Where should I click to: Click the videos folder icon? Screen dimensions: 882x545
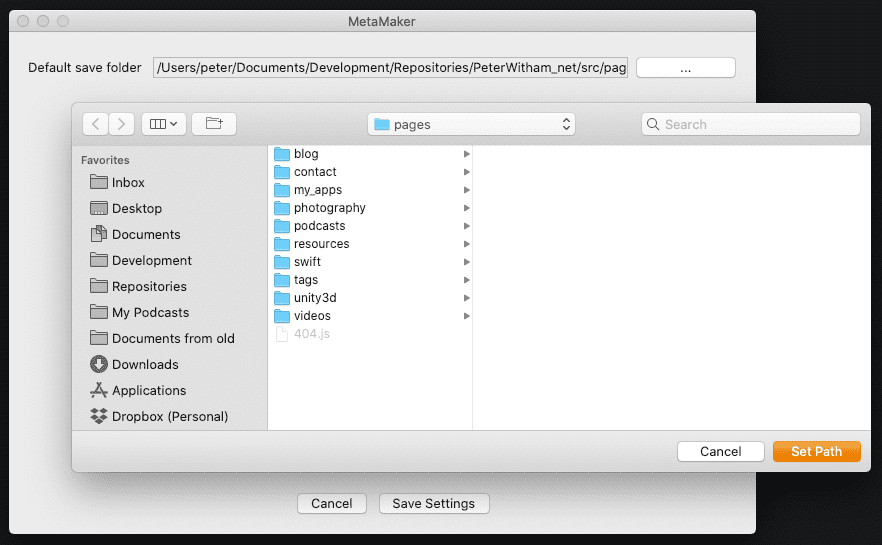(x=282, y=316)
